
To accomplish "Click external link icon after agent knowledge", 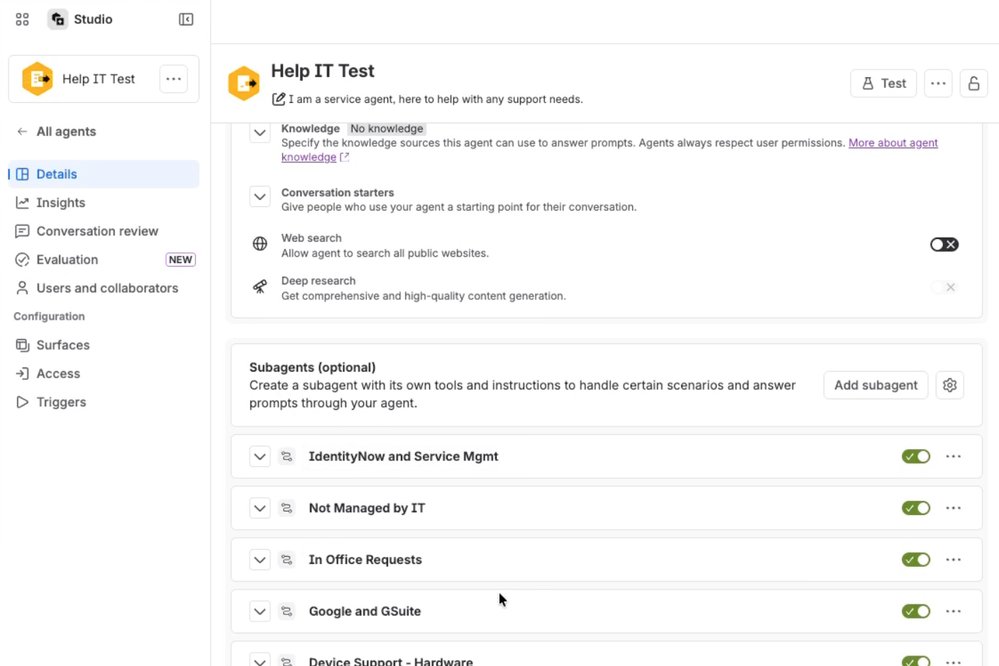I will (345, 157).
